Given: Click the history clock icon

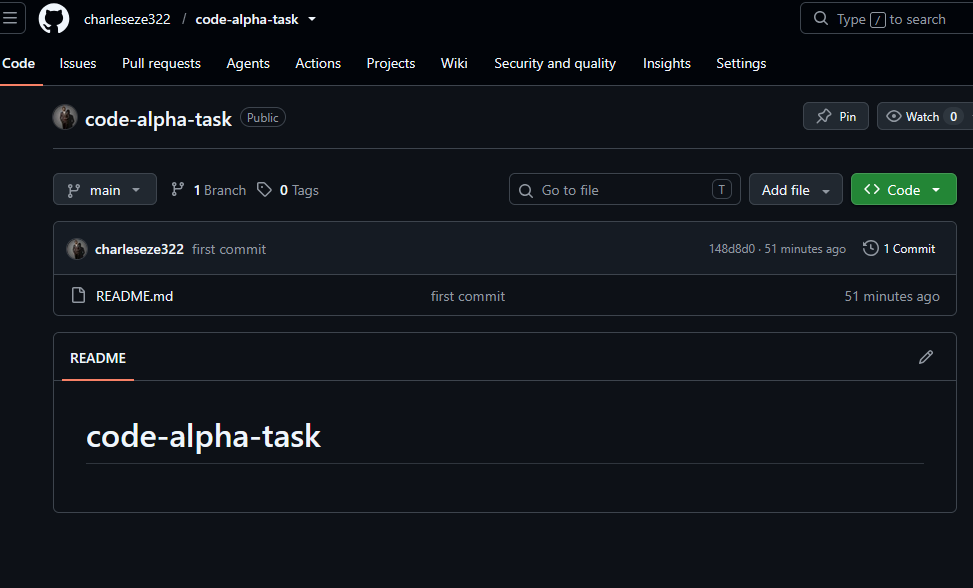Looking at the screenshot, I should coord(871,248).
